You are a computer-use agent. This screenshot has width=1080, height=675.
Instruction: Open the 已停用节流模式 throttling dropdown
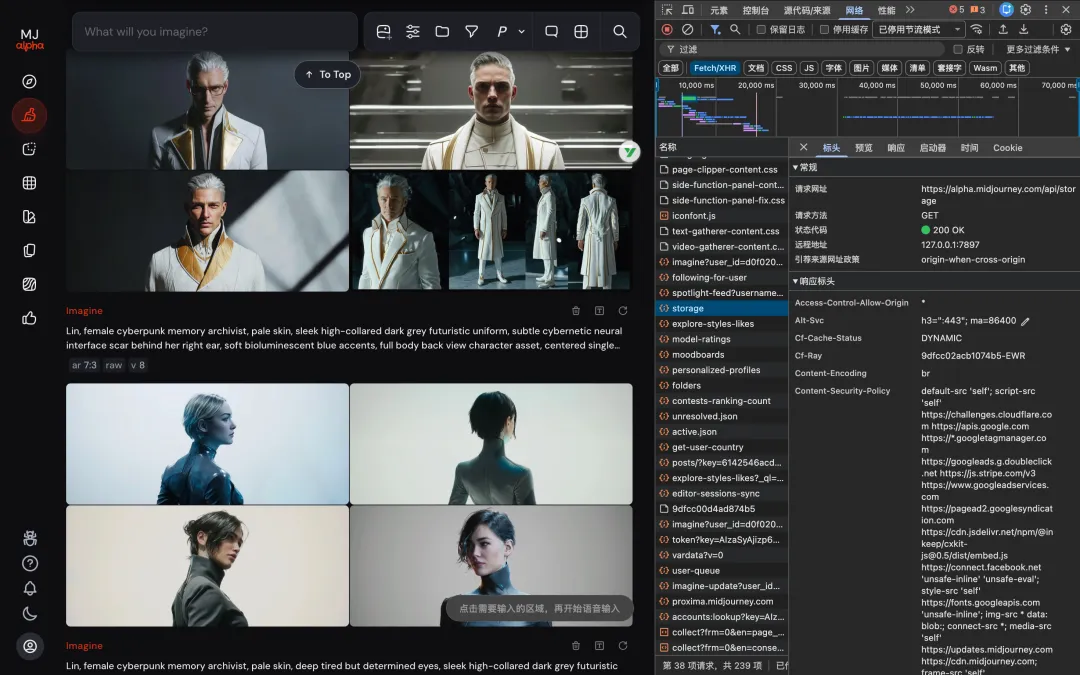click(920, 30)
